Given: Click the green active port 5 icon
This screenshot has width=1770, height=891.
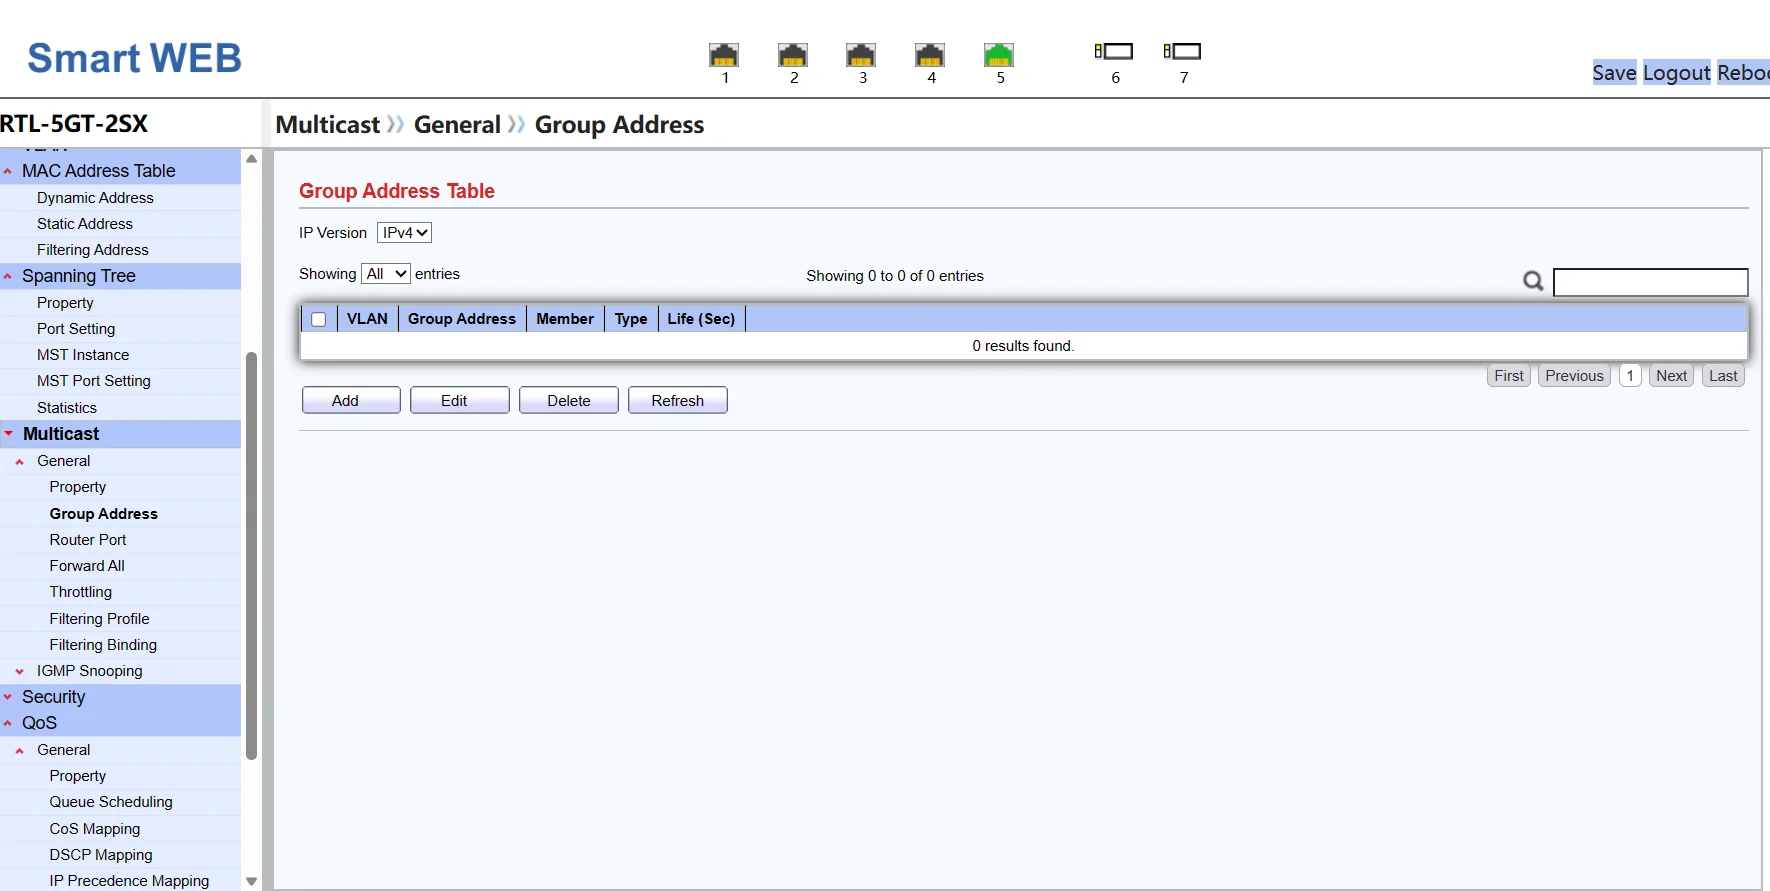Looking at the screenshot, I should tap(999, 55).
